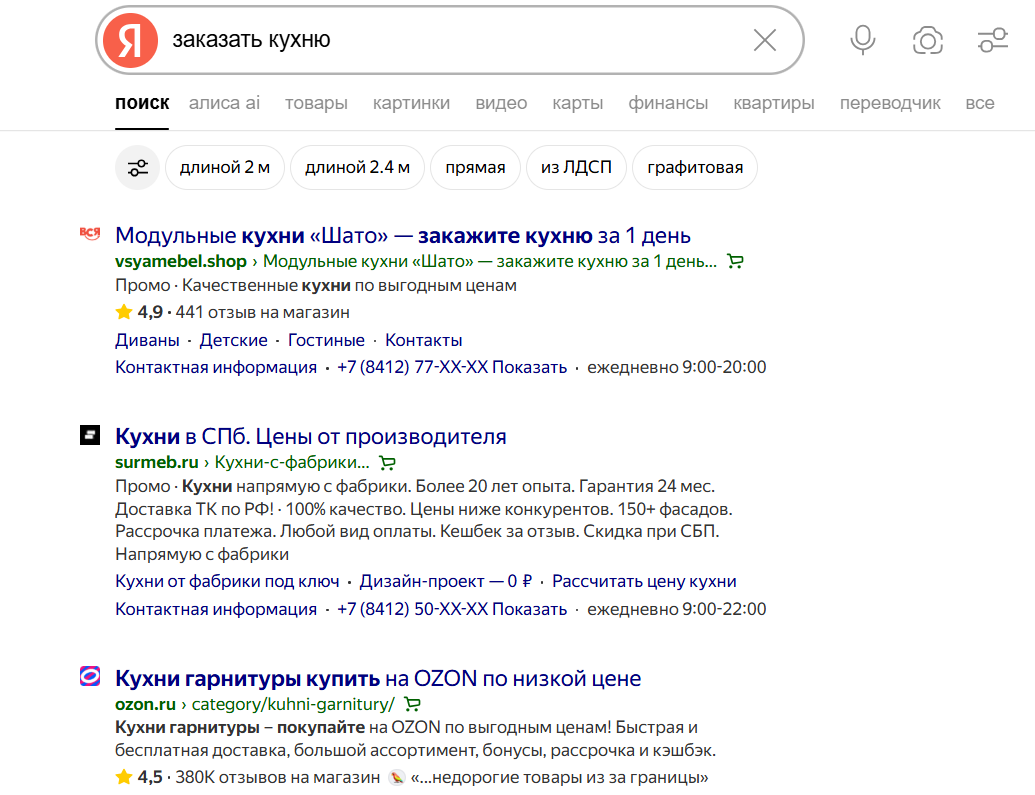
Task: Open "Кухни гарнитуры купить на OZON" result
Action: (378, 678)
